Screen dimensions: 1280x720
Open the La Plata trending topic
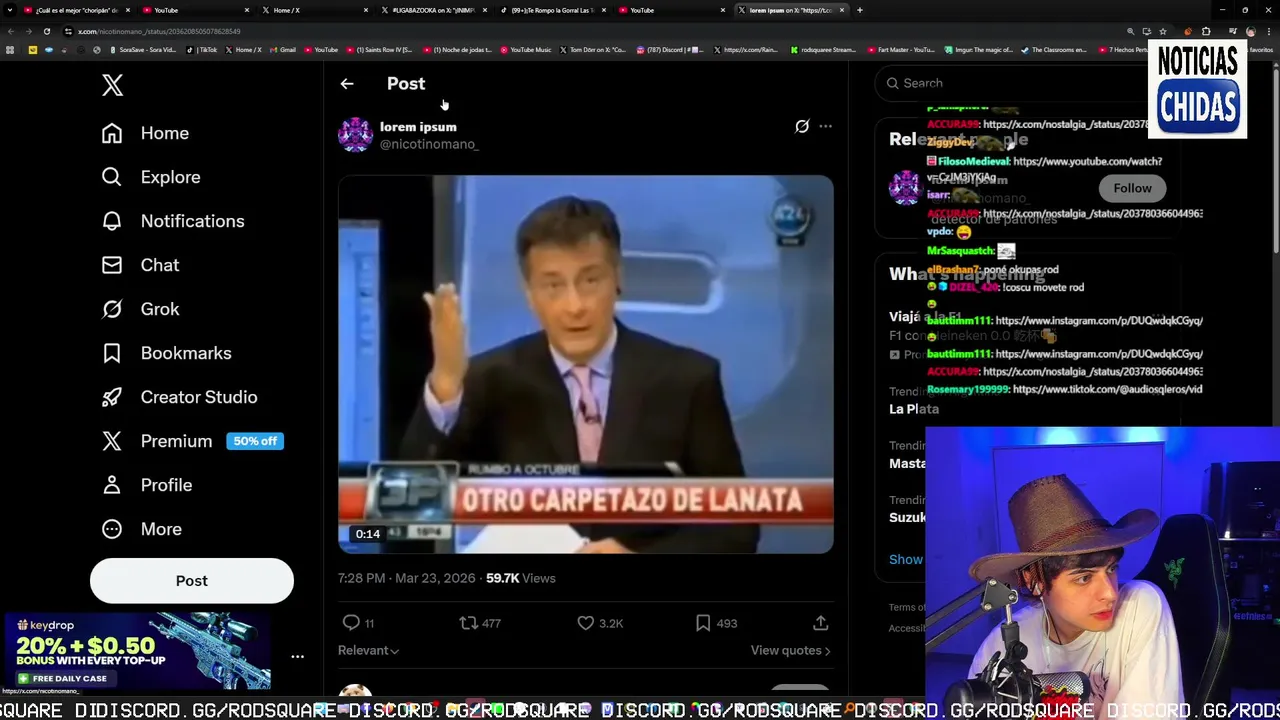coord(914,409)
